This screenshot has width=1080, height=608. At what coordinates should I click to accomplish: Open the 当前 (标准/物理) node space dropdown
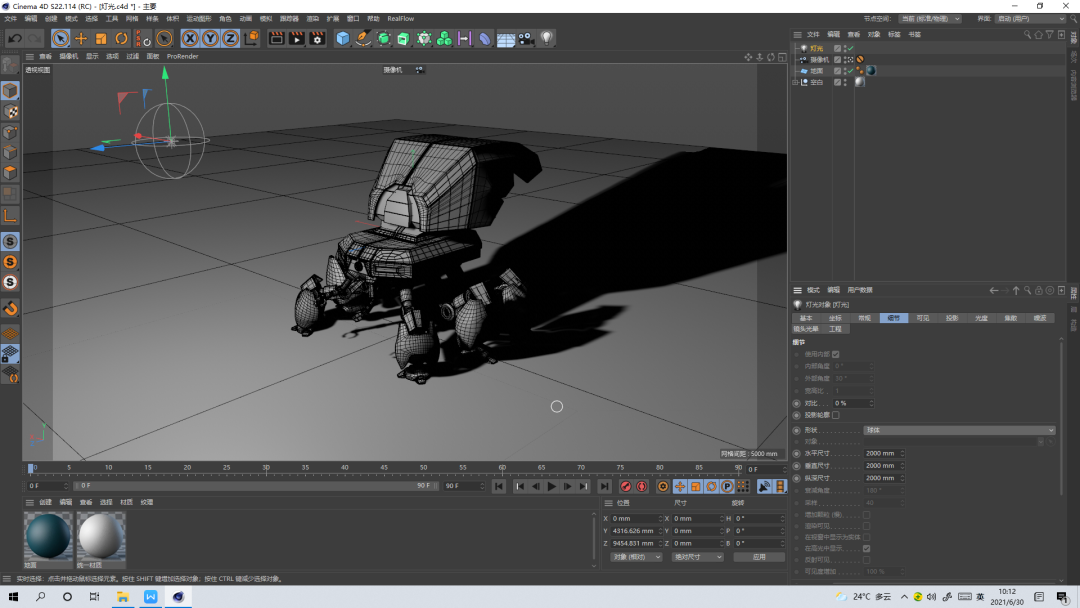pos(930,19)
